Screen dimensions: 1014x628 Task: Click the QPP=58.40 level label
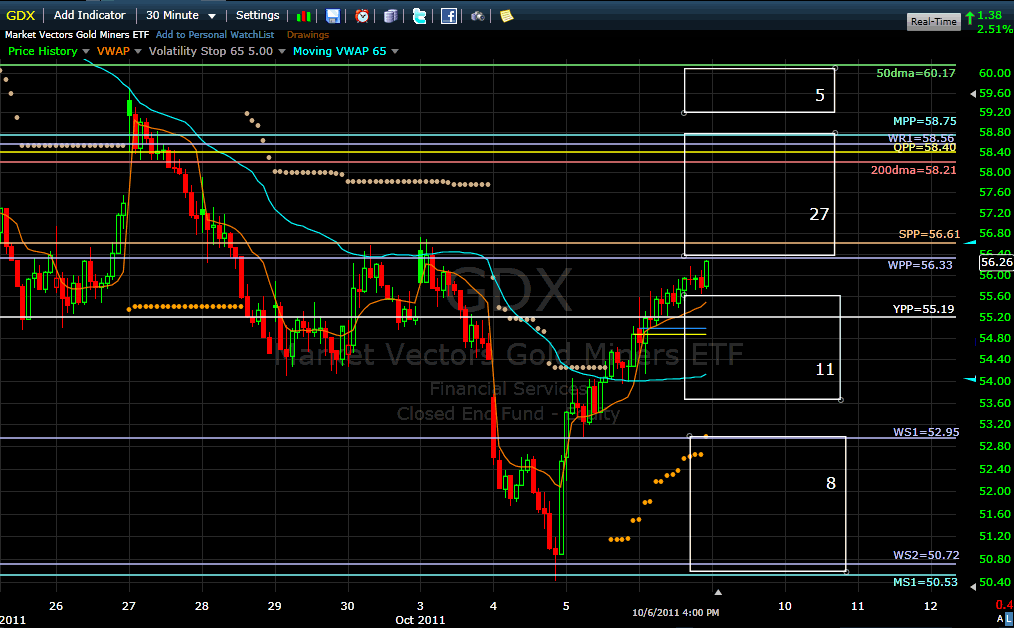[x=925, y=147]
